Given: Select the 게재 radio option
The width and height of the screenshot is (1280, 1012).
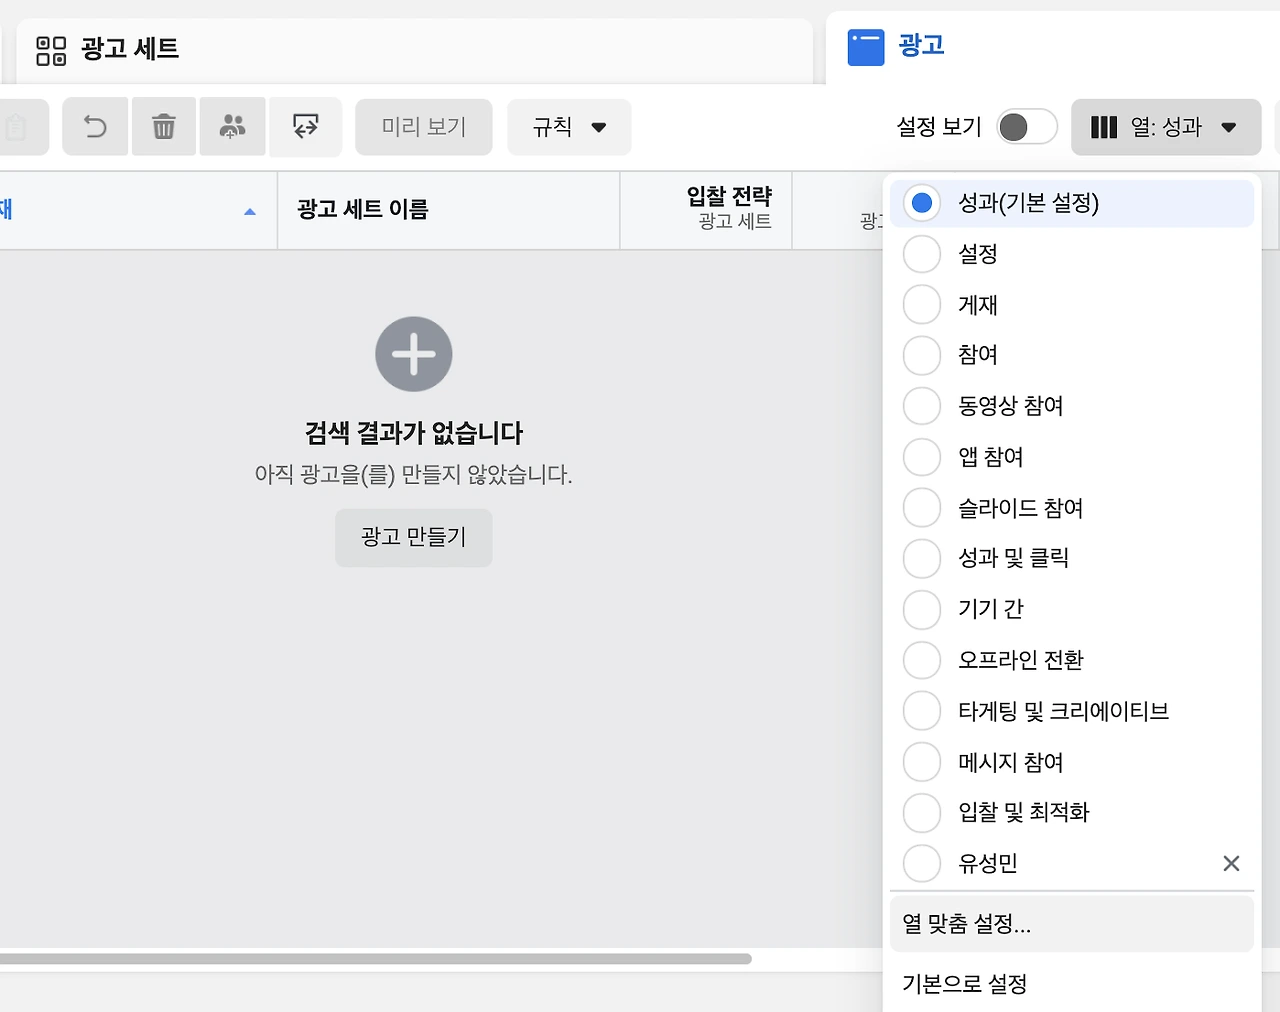Looking at the screenshot, I should click(922, 305).
